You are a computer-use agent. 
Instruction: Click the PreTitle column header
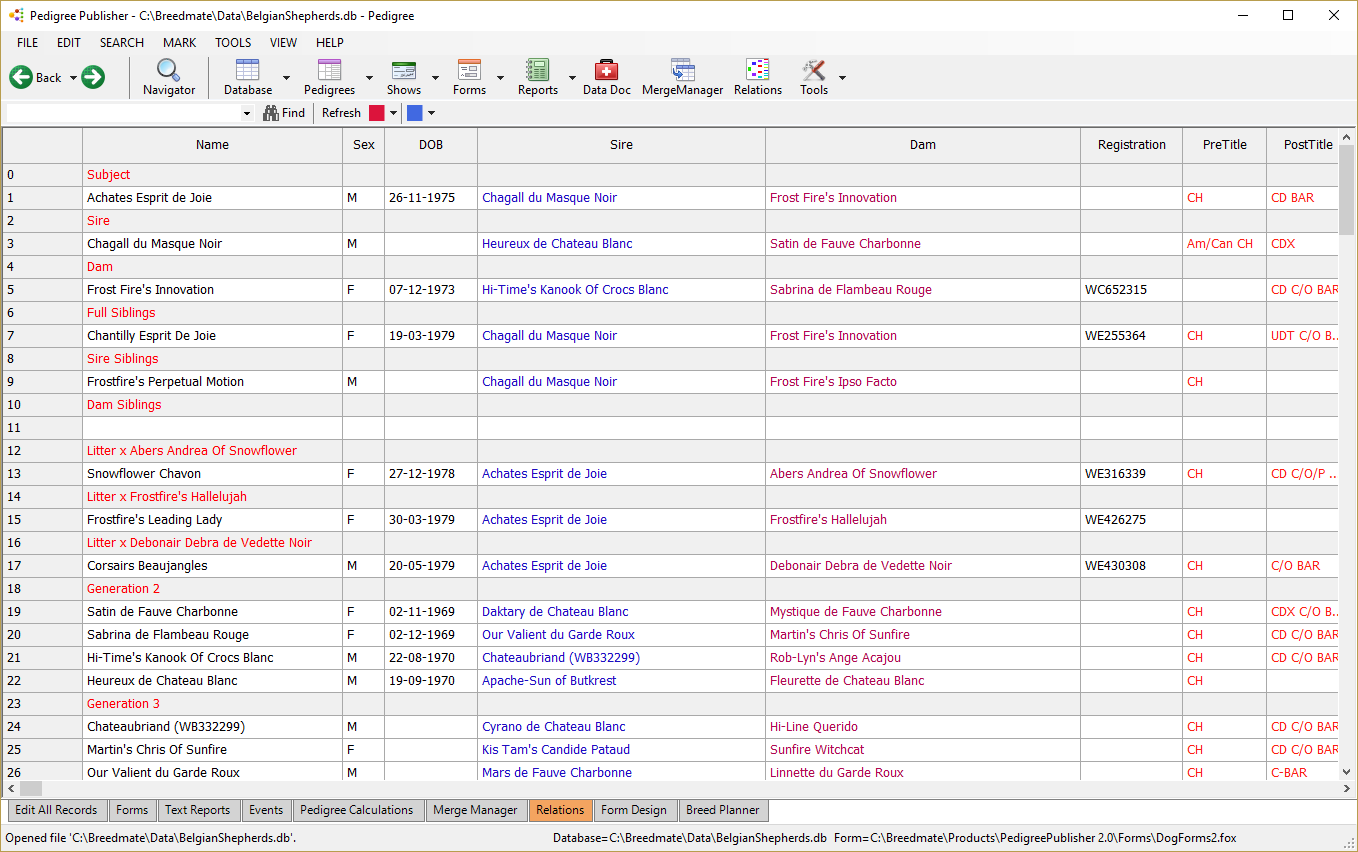click(x=1225, y=145)
